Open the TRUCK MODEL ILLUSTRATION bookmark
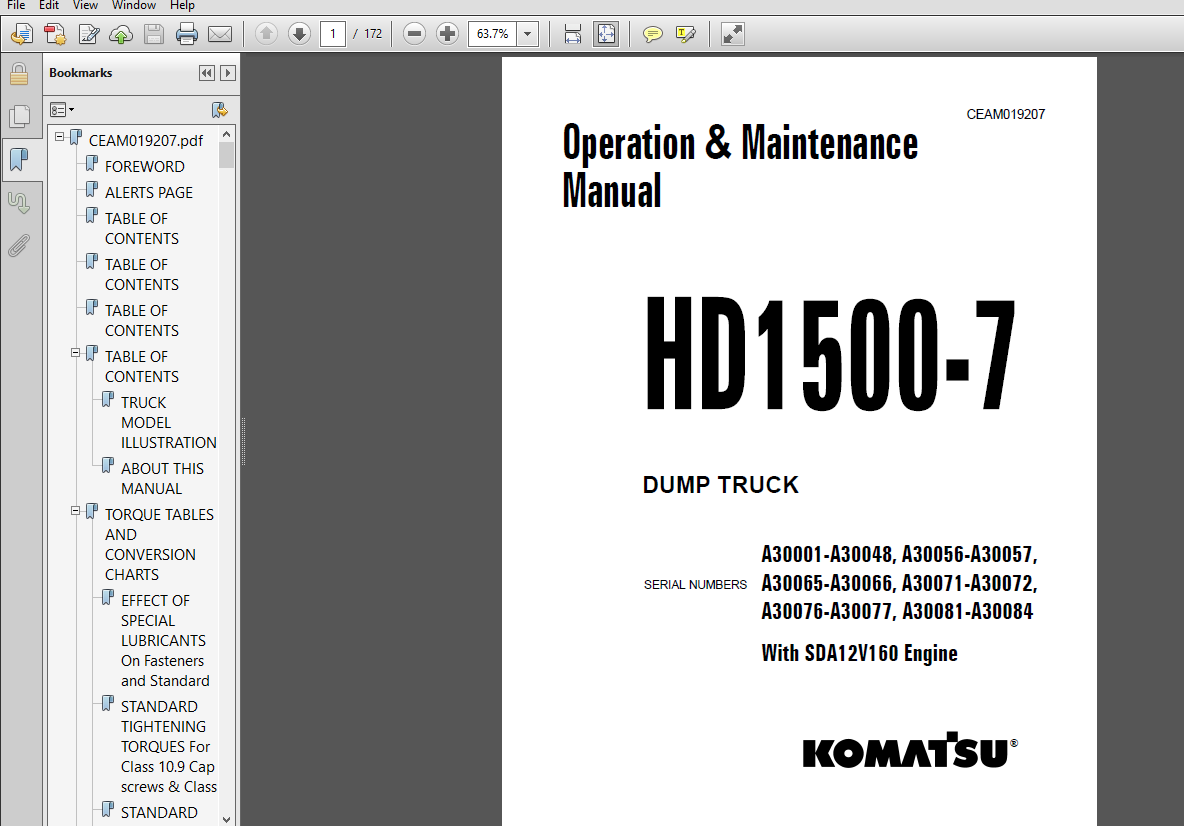Screen dimensions: 1184x826 pos(168,423)
